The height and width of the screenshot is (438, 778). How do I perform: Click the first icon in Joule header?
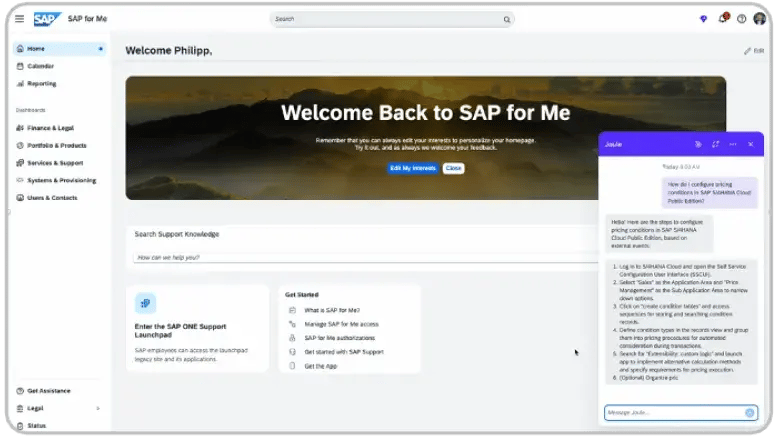pos(698,144)
